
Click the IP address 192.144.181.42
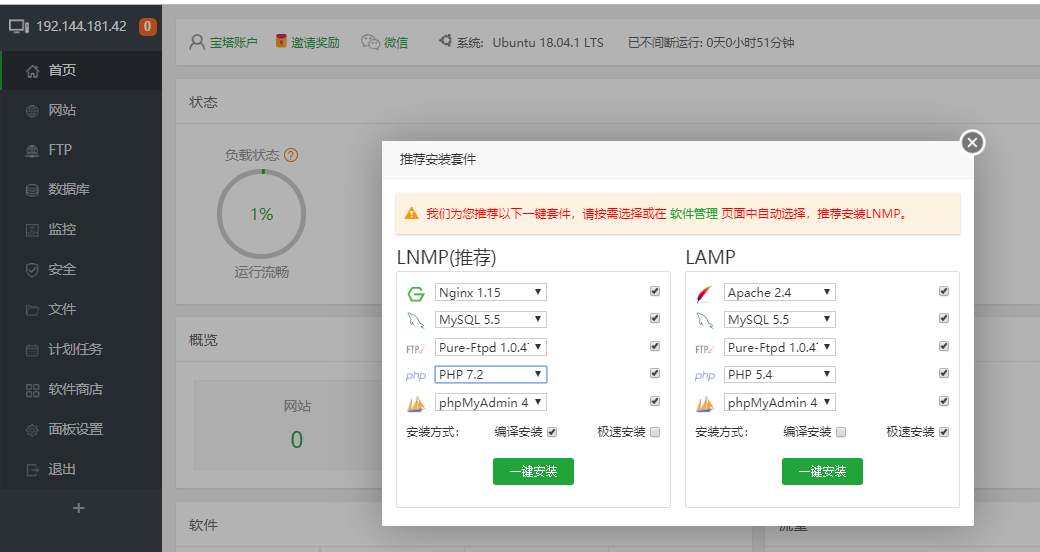tap(81, 27)
